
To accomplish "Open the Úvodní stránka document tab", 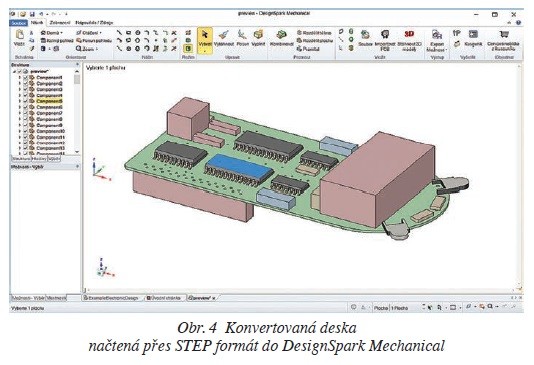I will point(164,298).
